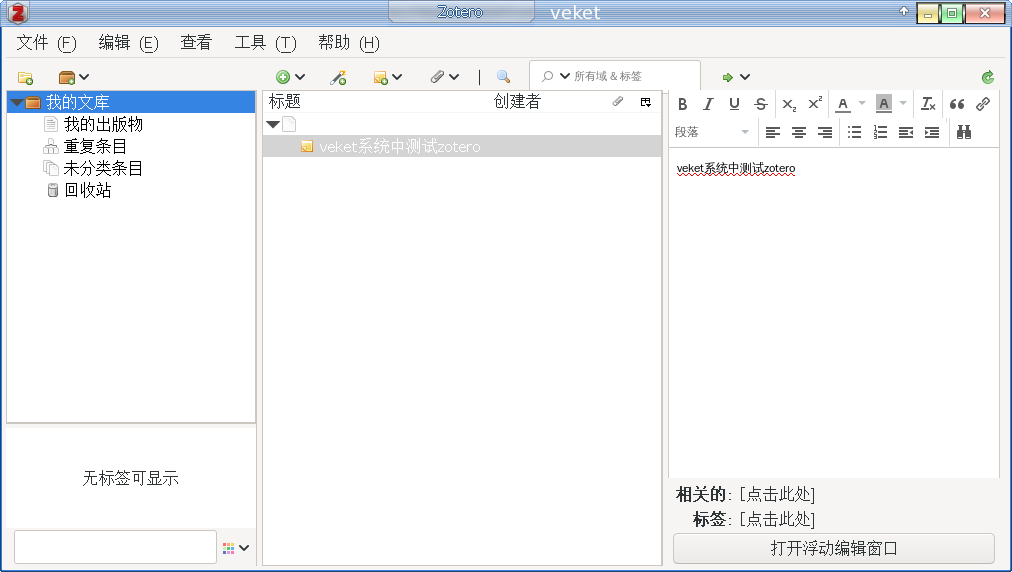Increase indent icon
Screen dimensions: 1012x572
[x=932, y=132]
